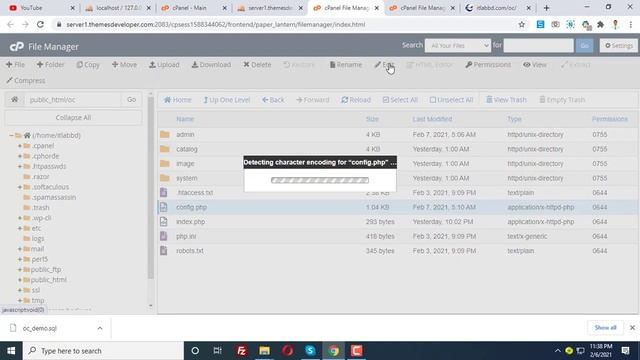Click the View toolbar button
The image size is (640, 360).
pyautogui.click(x=535, y=64)
